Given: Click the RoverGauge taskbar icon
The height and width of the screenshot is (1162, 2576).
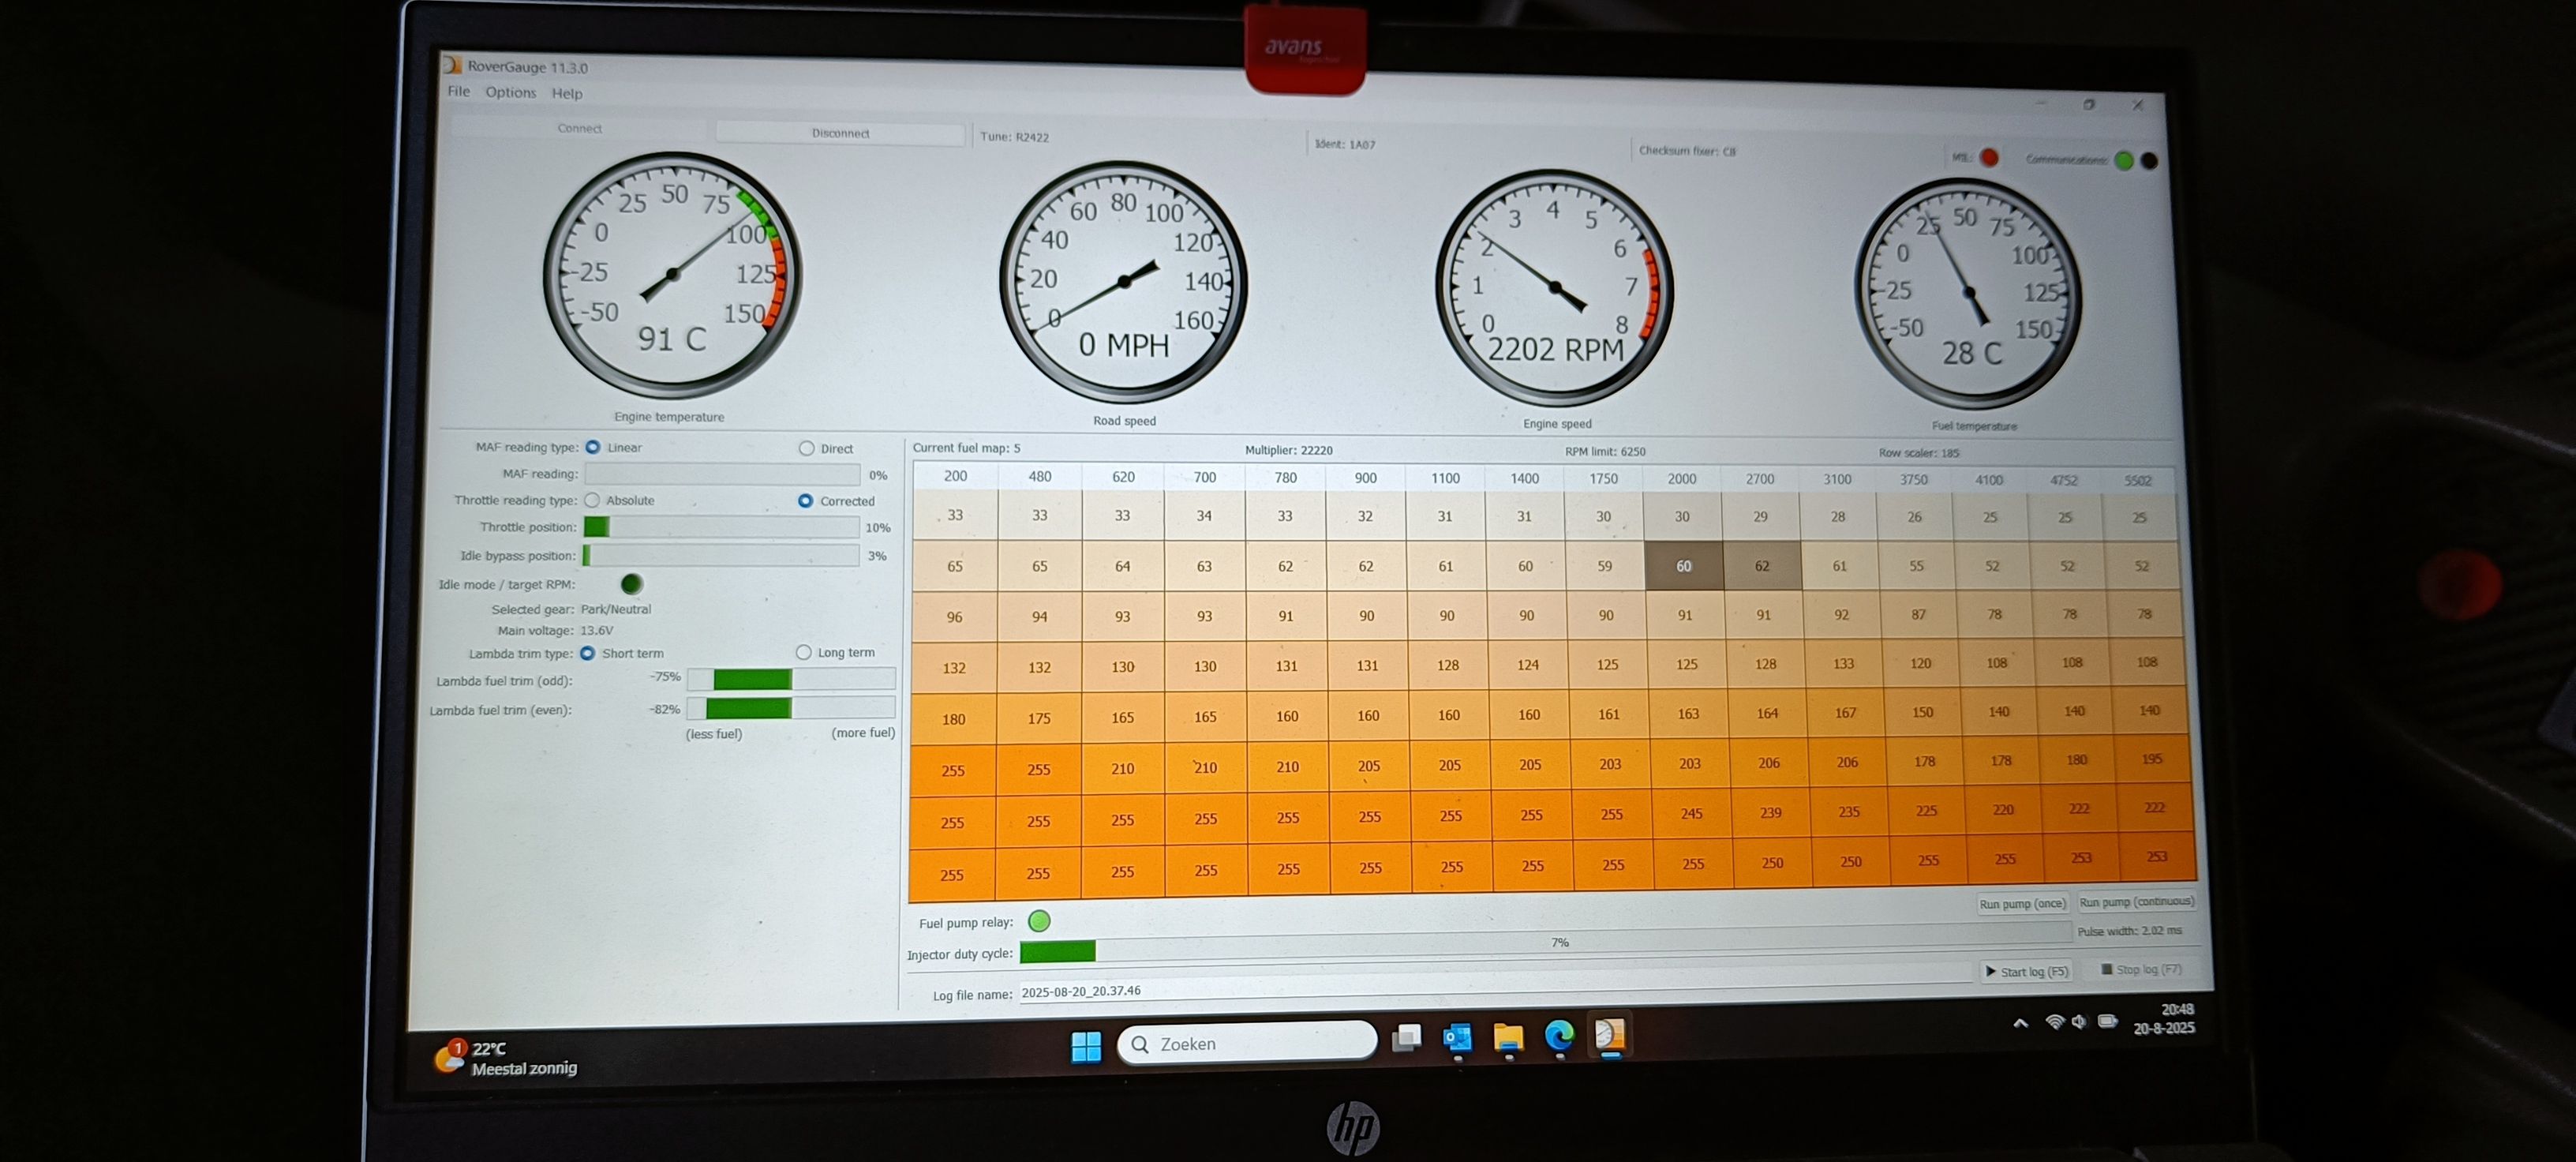Looking at the screenshot, I should [1609, 1034].
